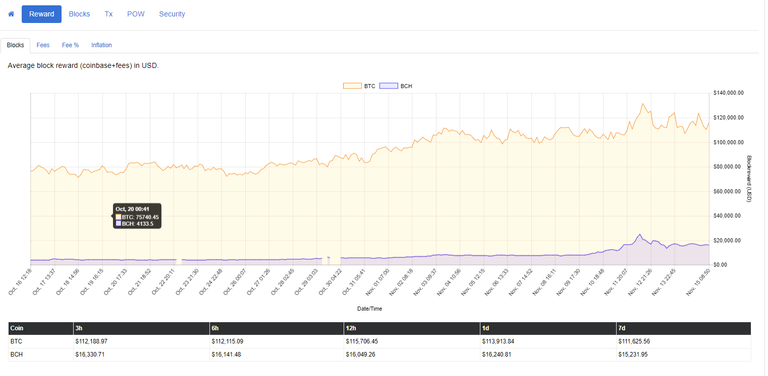This screenshot has width=768, height=376.
Task: Click the Date/Time x-axis title
Action: point(369,309)
